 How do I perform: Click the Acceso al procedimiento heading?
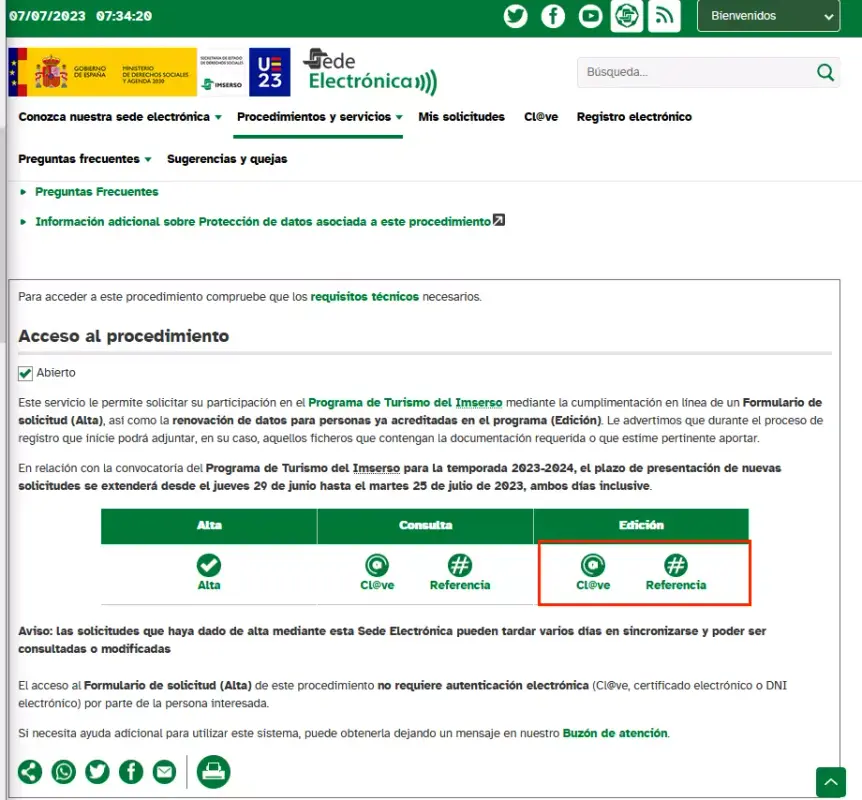click(124, 336)
